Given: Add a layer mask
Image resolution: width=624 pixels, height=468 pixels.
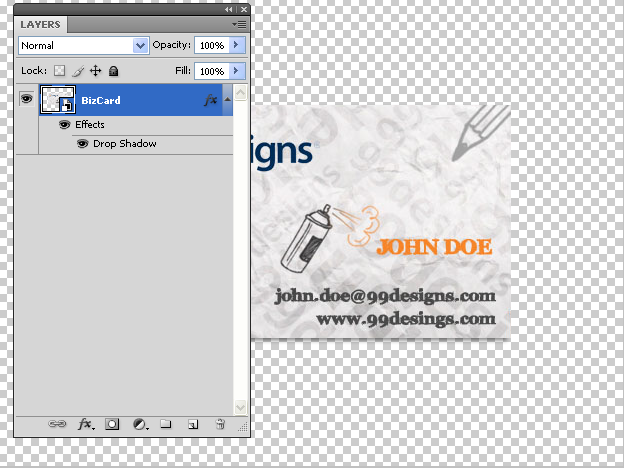Looking at the screenshot, I should pos(112,424).
